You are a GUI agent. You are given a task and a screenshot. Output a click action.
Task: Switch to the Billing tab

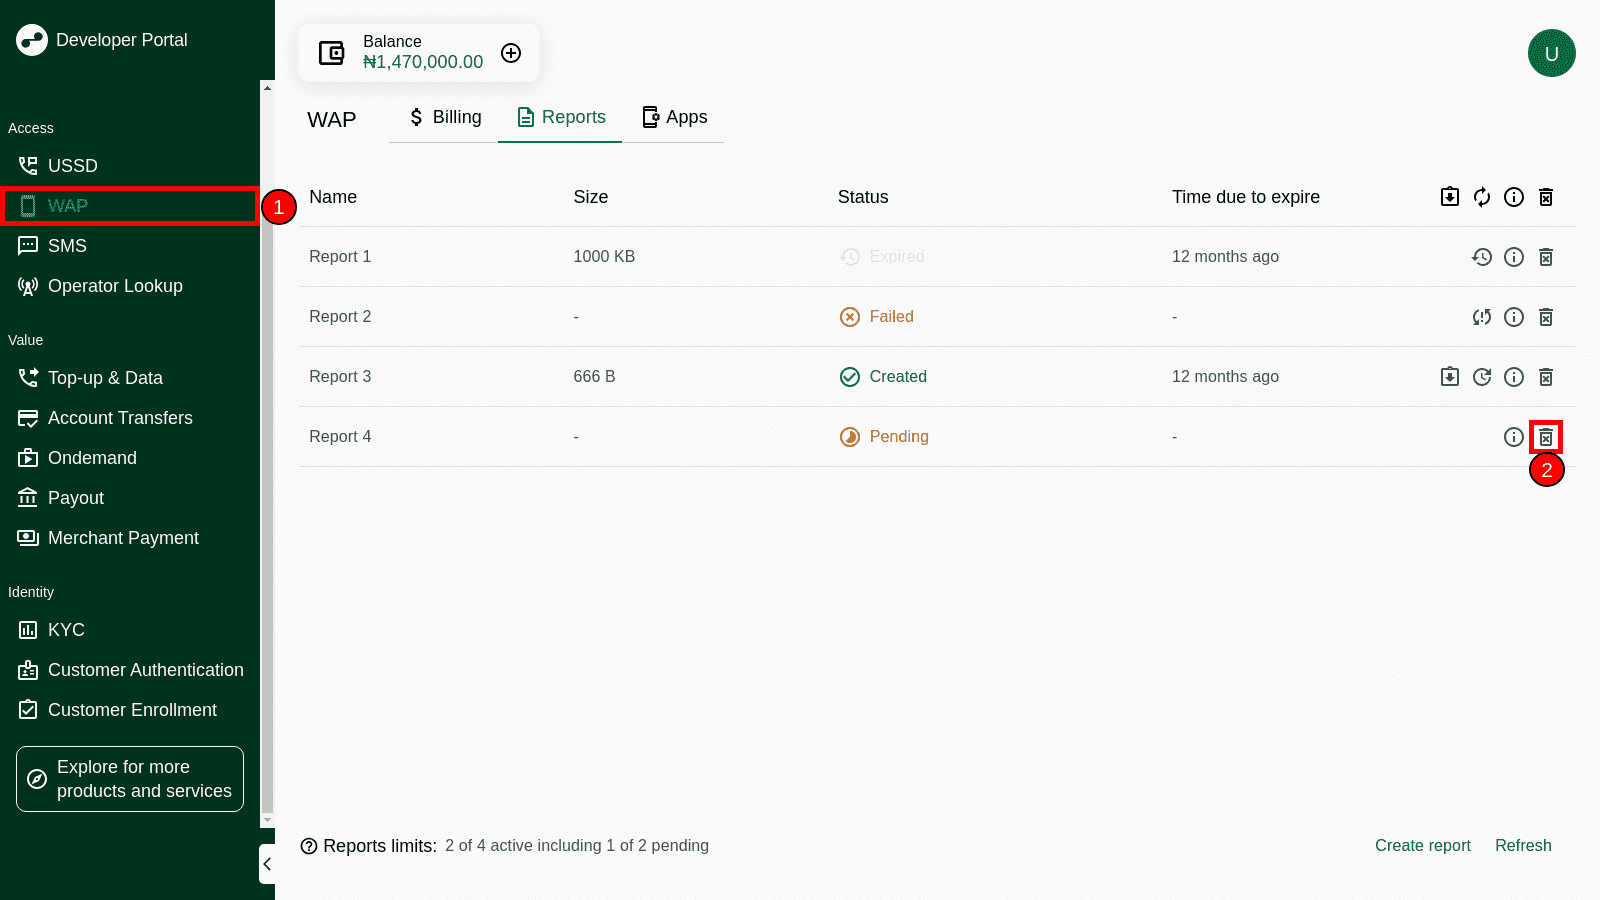click(445, 117)
